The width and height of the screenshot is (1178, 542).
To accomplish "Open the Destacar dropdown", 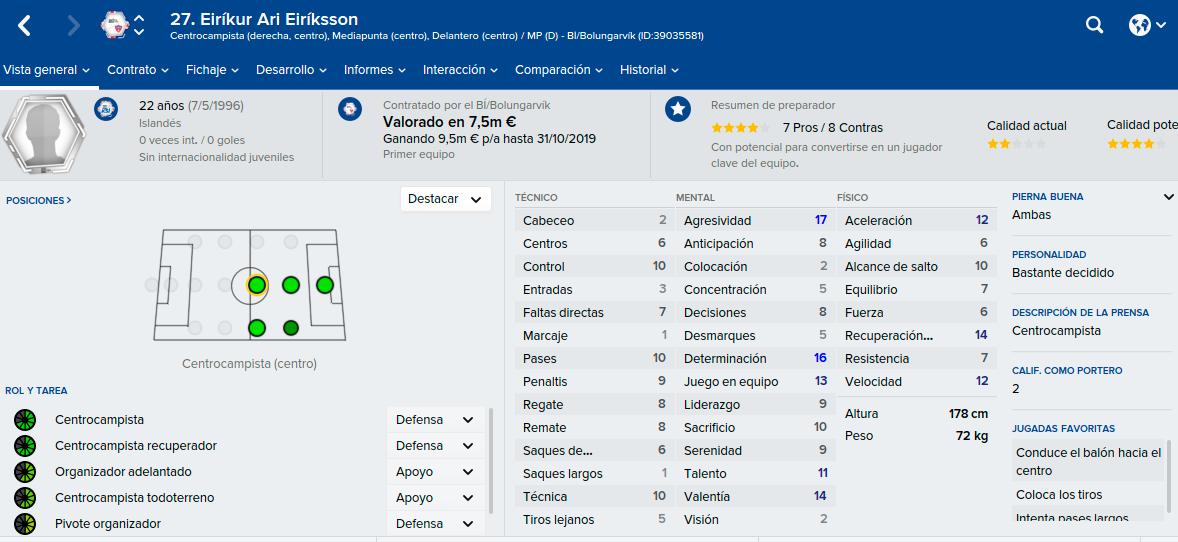I will (x=446, y=199).
